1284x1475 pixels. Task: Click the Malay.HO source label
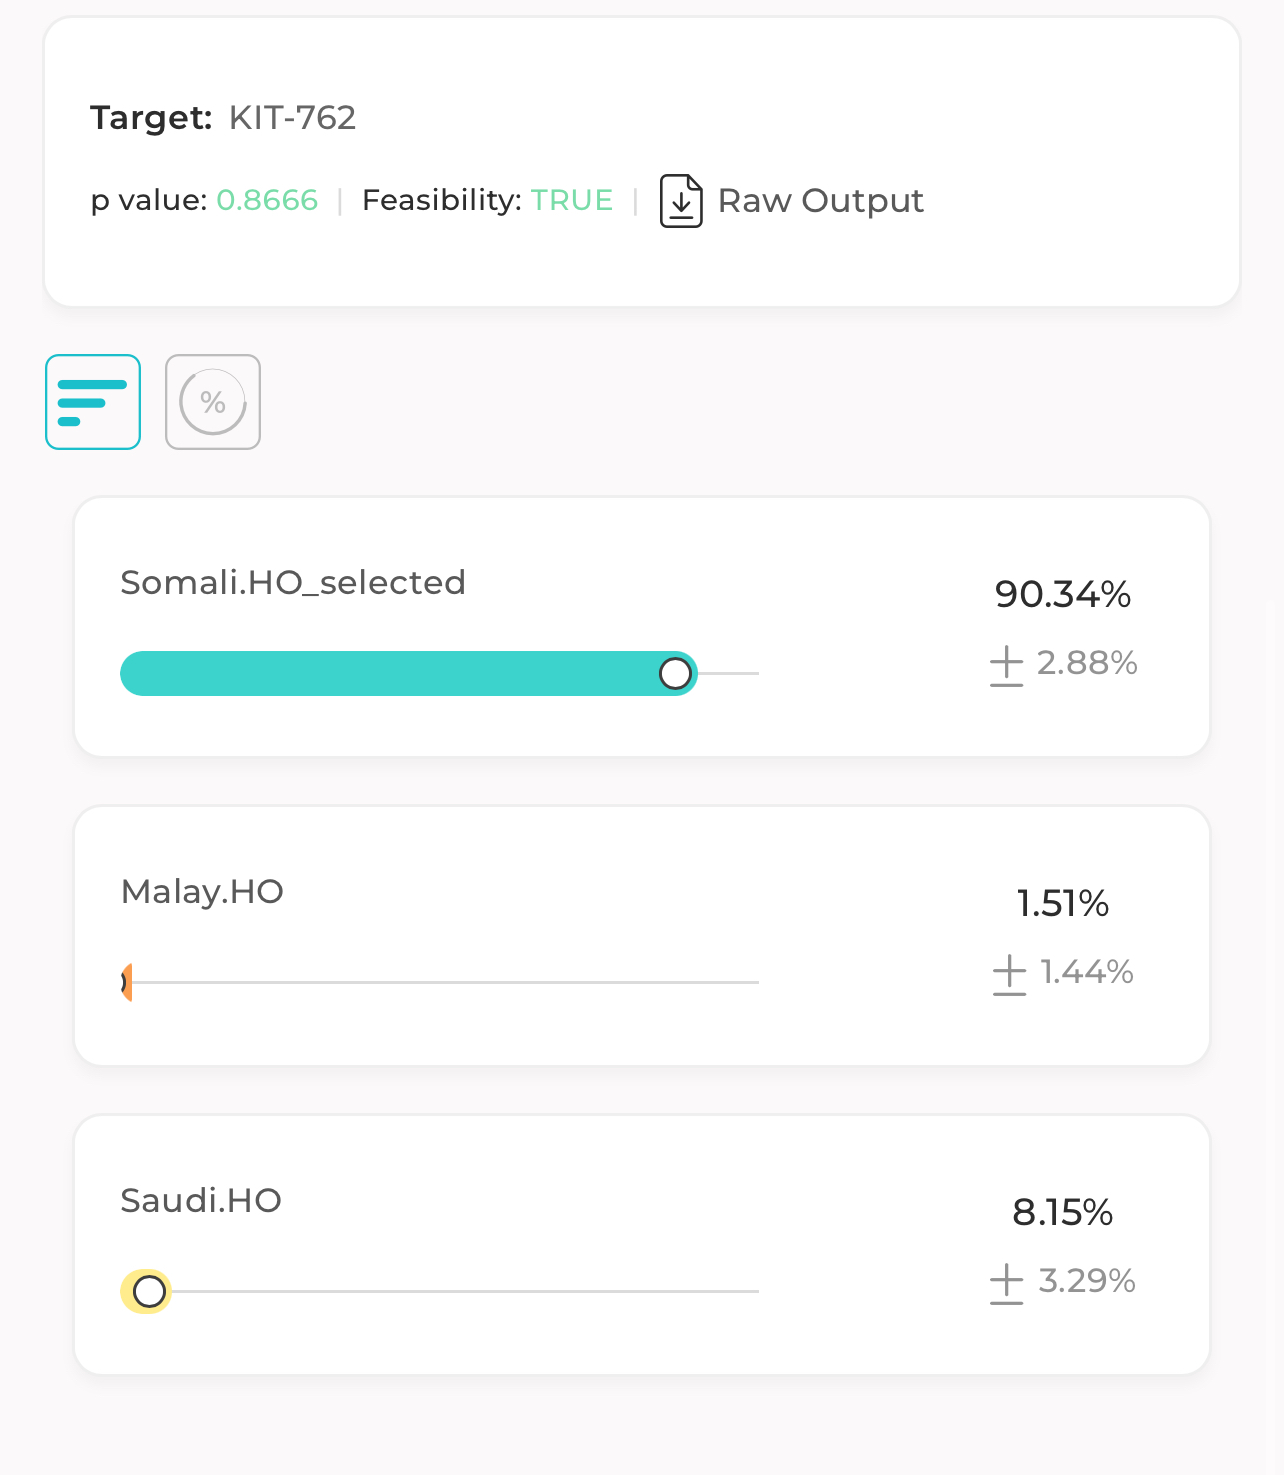point(202,891)
